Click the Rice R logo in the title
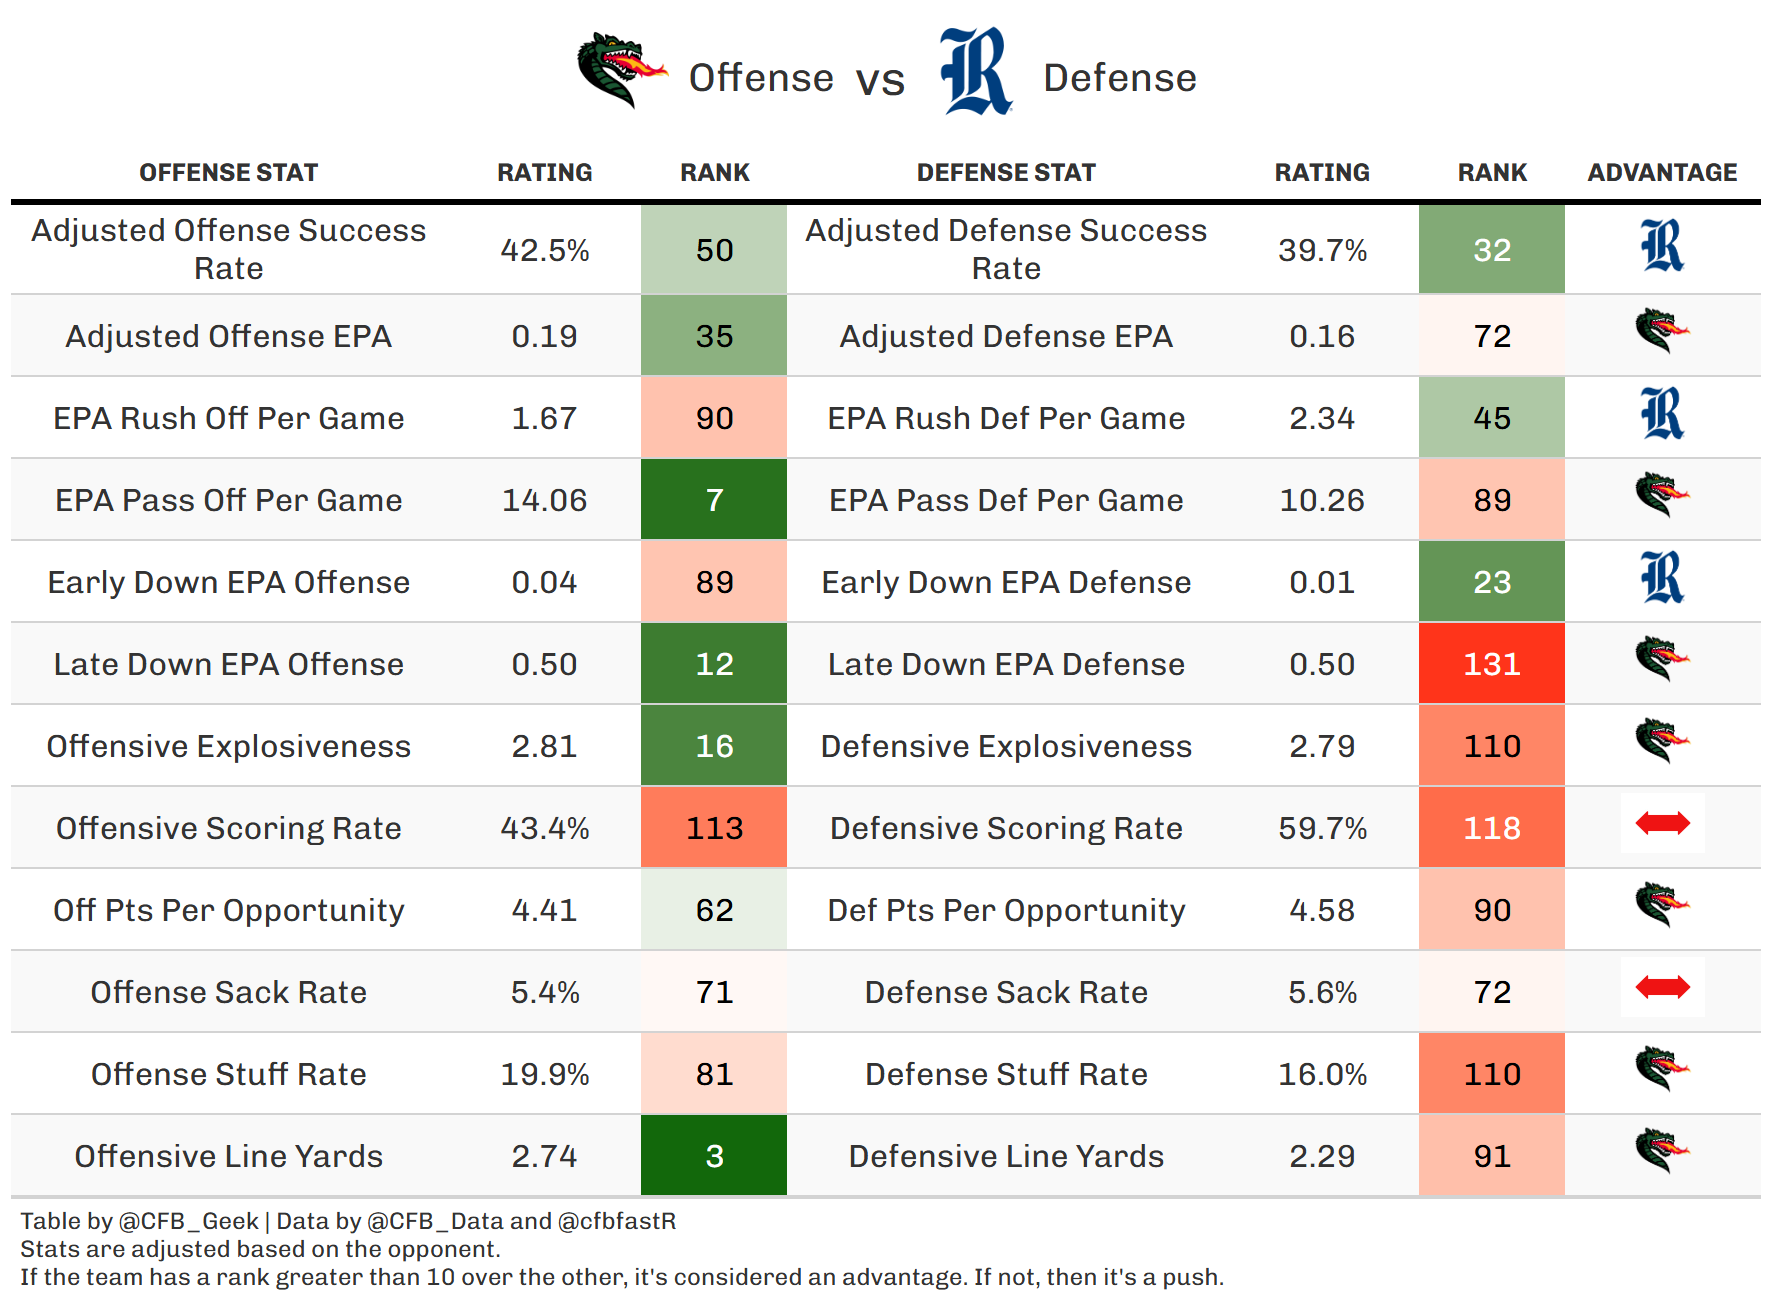Viewport: 1770px width, 1312px height. click(975, 71)
